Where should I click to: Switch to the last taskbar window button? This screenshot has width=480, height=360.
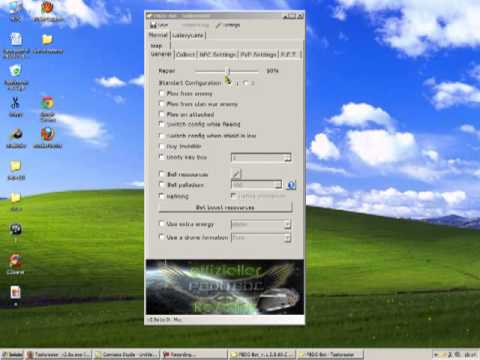click(x=330, y=355)
